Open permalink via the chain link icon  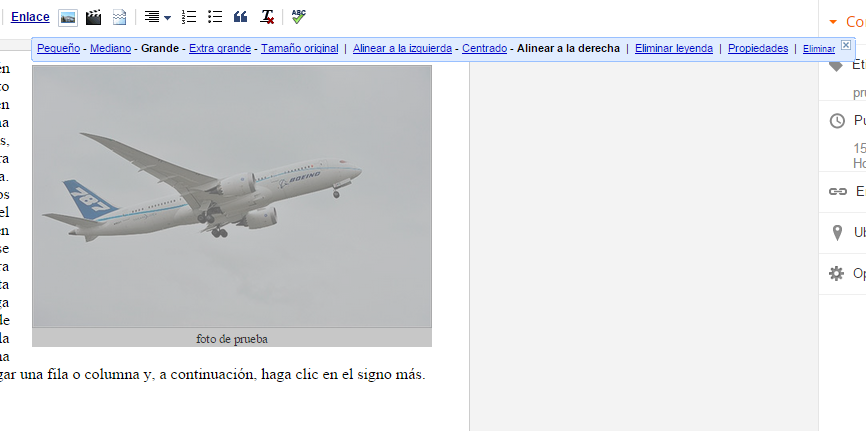pyautogui.click(x=838, y=191)
